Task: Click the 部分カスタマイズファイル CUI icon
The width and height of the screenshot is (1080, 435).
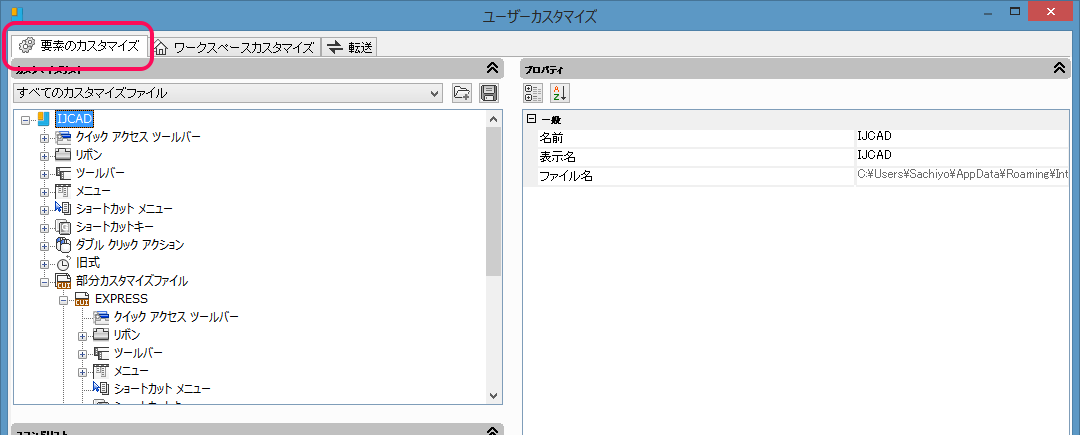Action: tap(63, 281)
